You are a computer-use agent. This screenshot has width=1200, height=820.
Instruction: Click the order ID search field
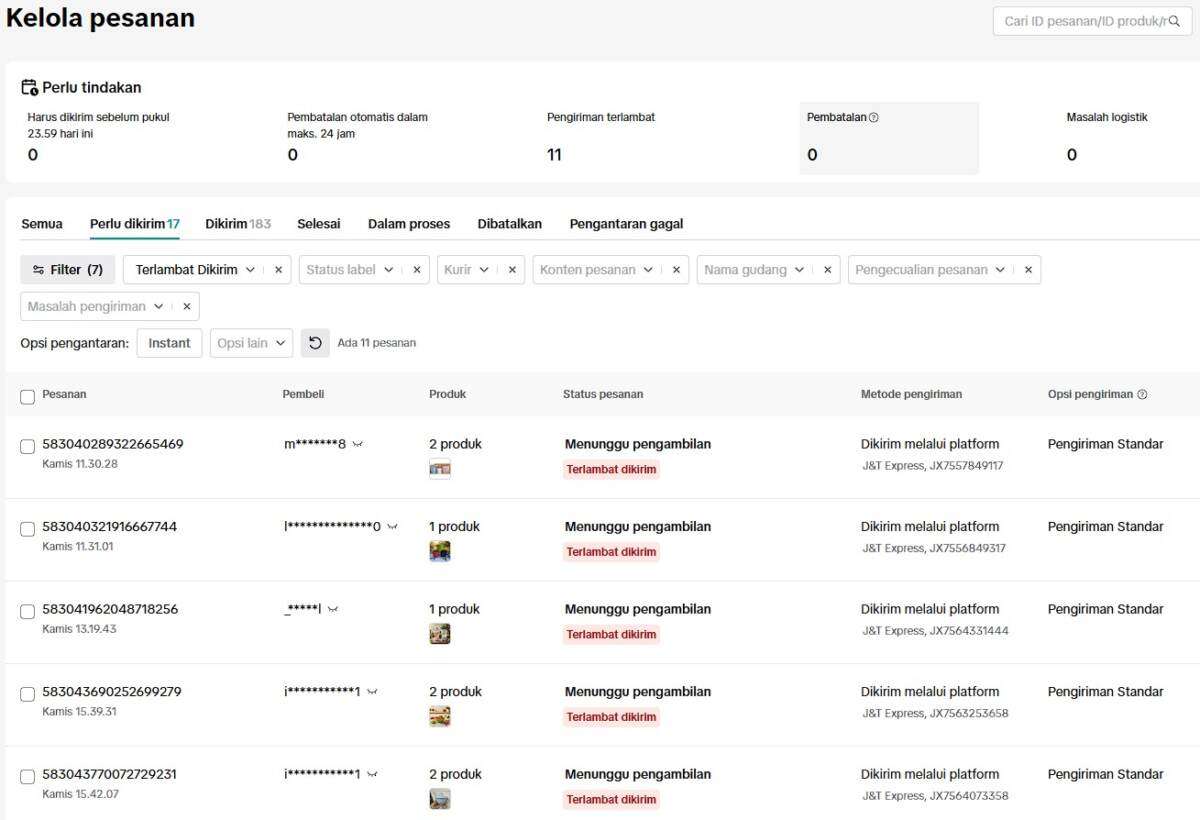click(1083, 21)
